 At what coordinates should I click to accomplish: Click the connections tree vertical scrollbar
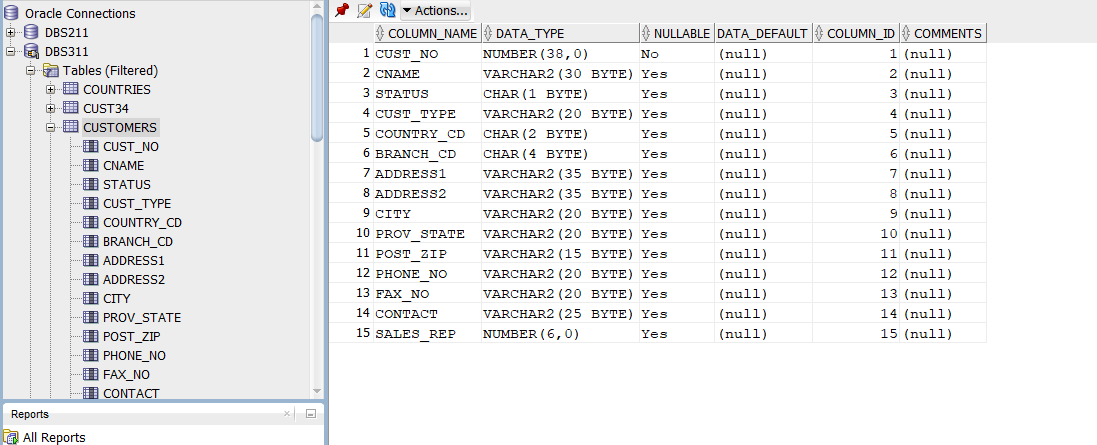tap(317, 77)
